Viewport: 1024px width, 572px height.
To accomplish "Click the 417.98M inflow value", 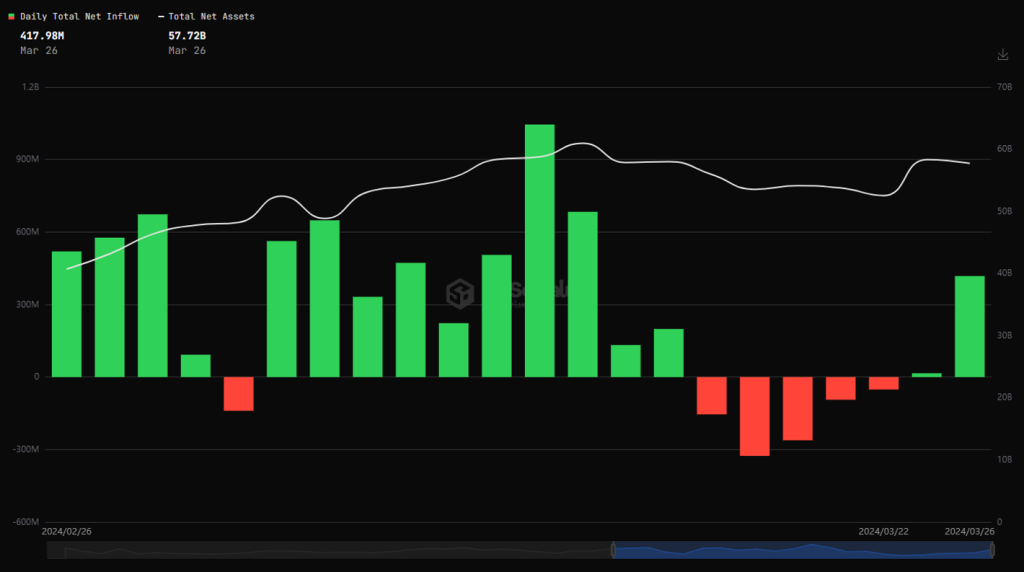I will [x=42, y=36].
